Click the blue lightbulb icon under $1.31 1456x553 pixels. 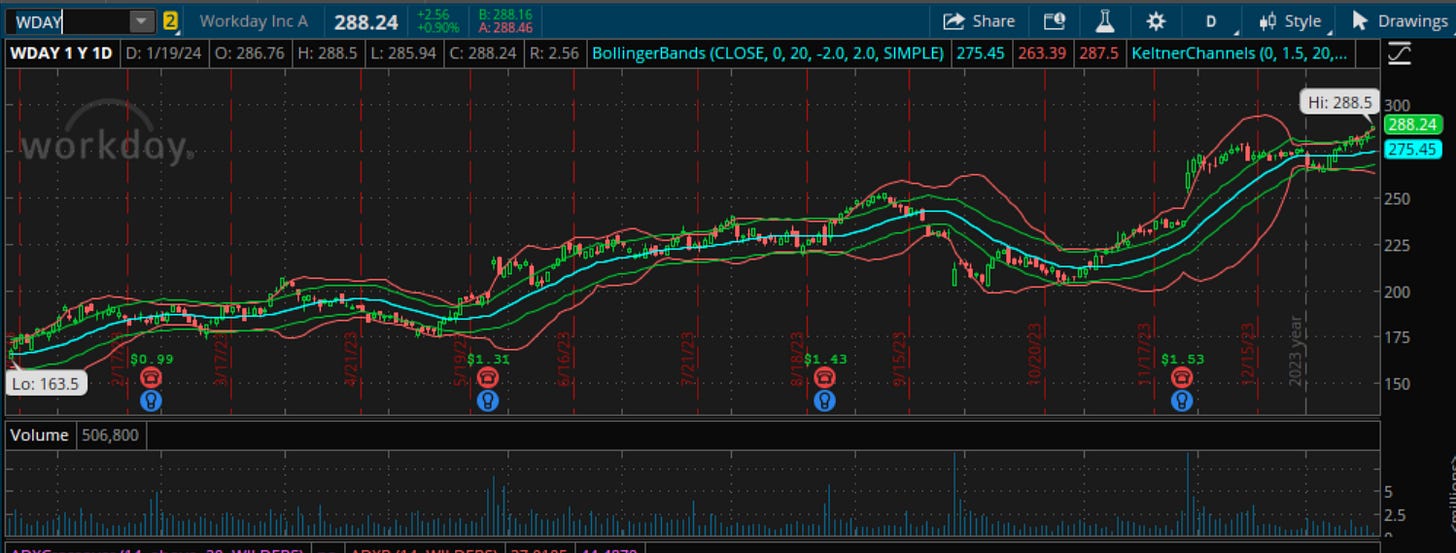(x=488, y=400)
